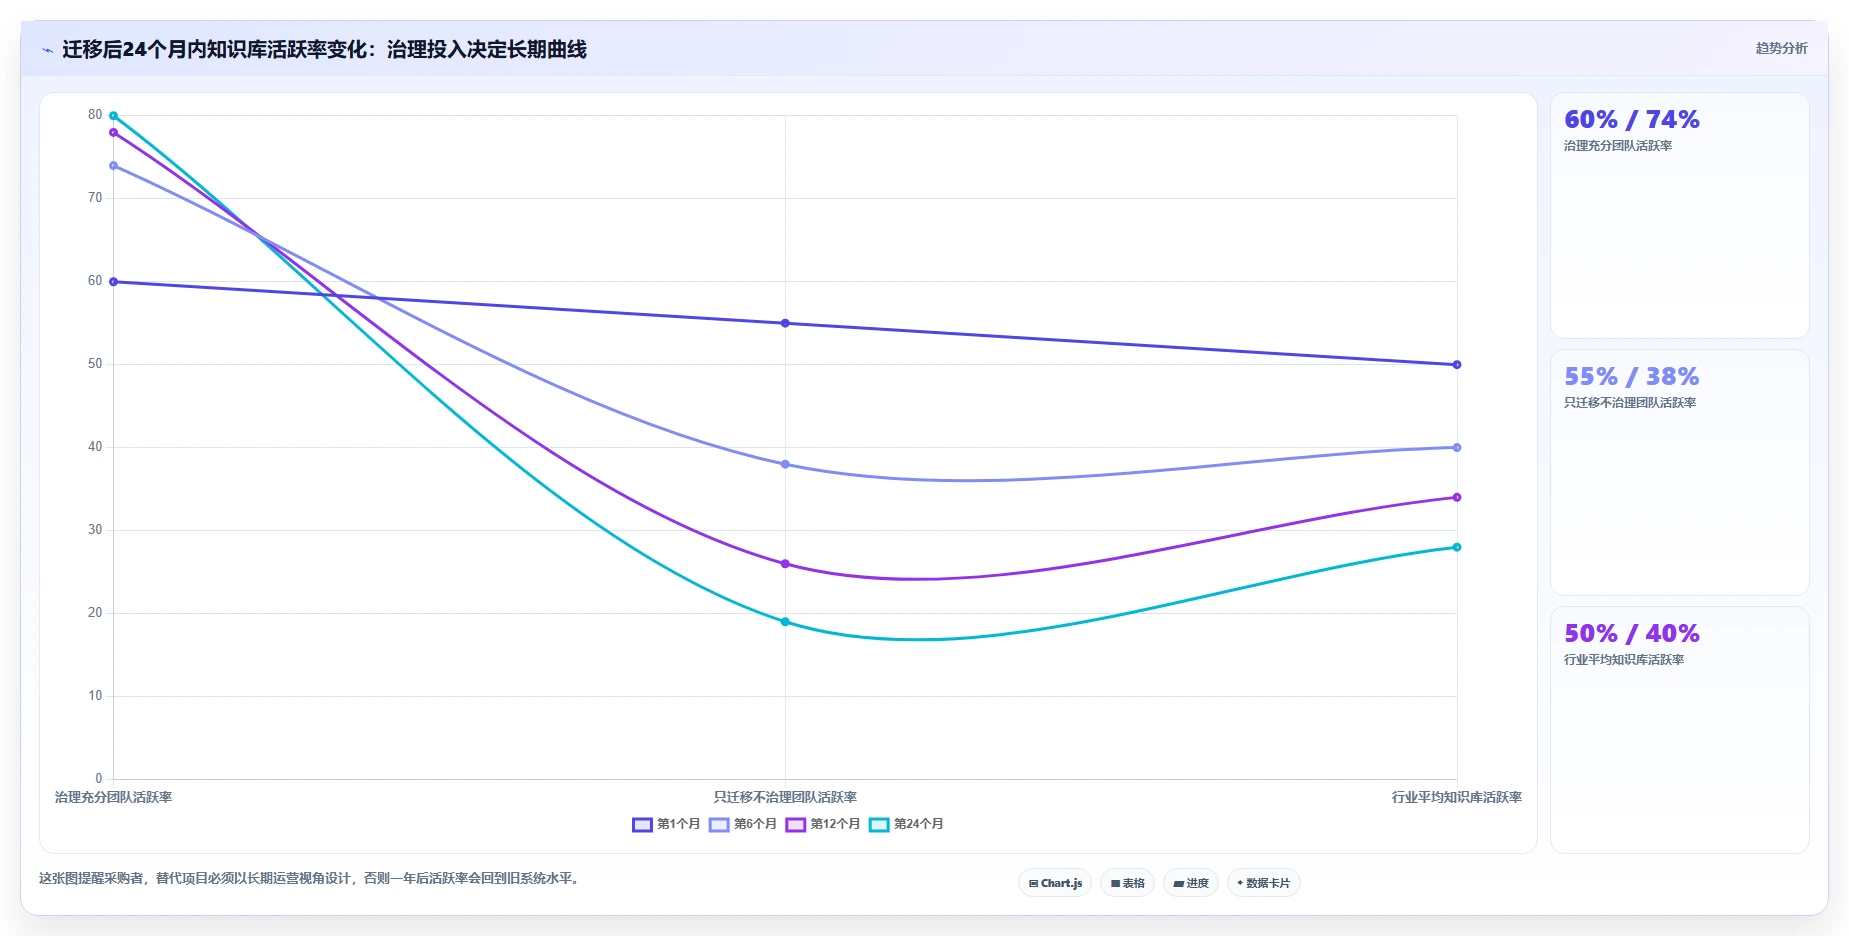Click 第6个月 data point at 只迁移不治理团队活跃率
The height and width of the screenshot is (936, 1849).
coord(785,464)
